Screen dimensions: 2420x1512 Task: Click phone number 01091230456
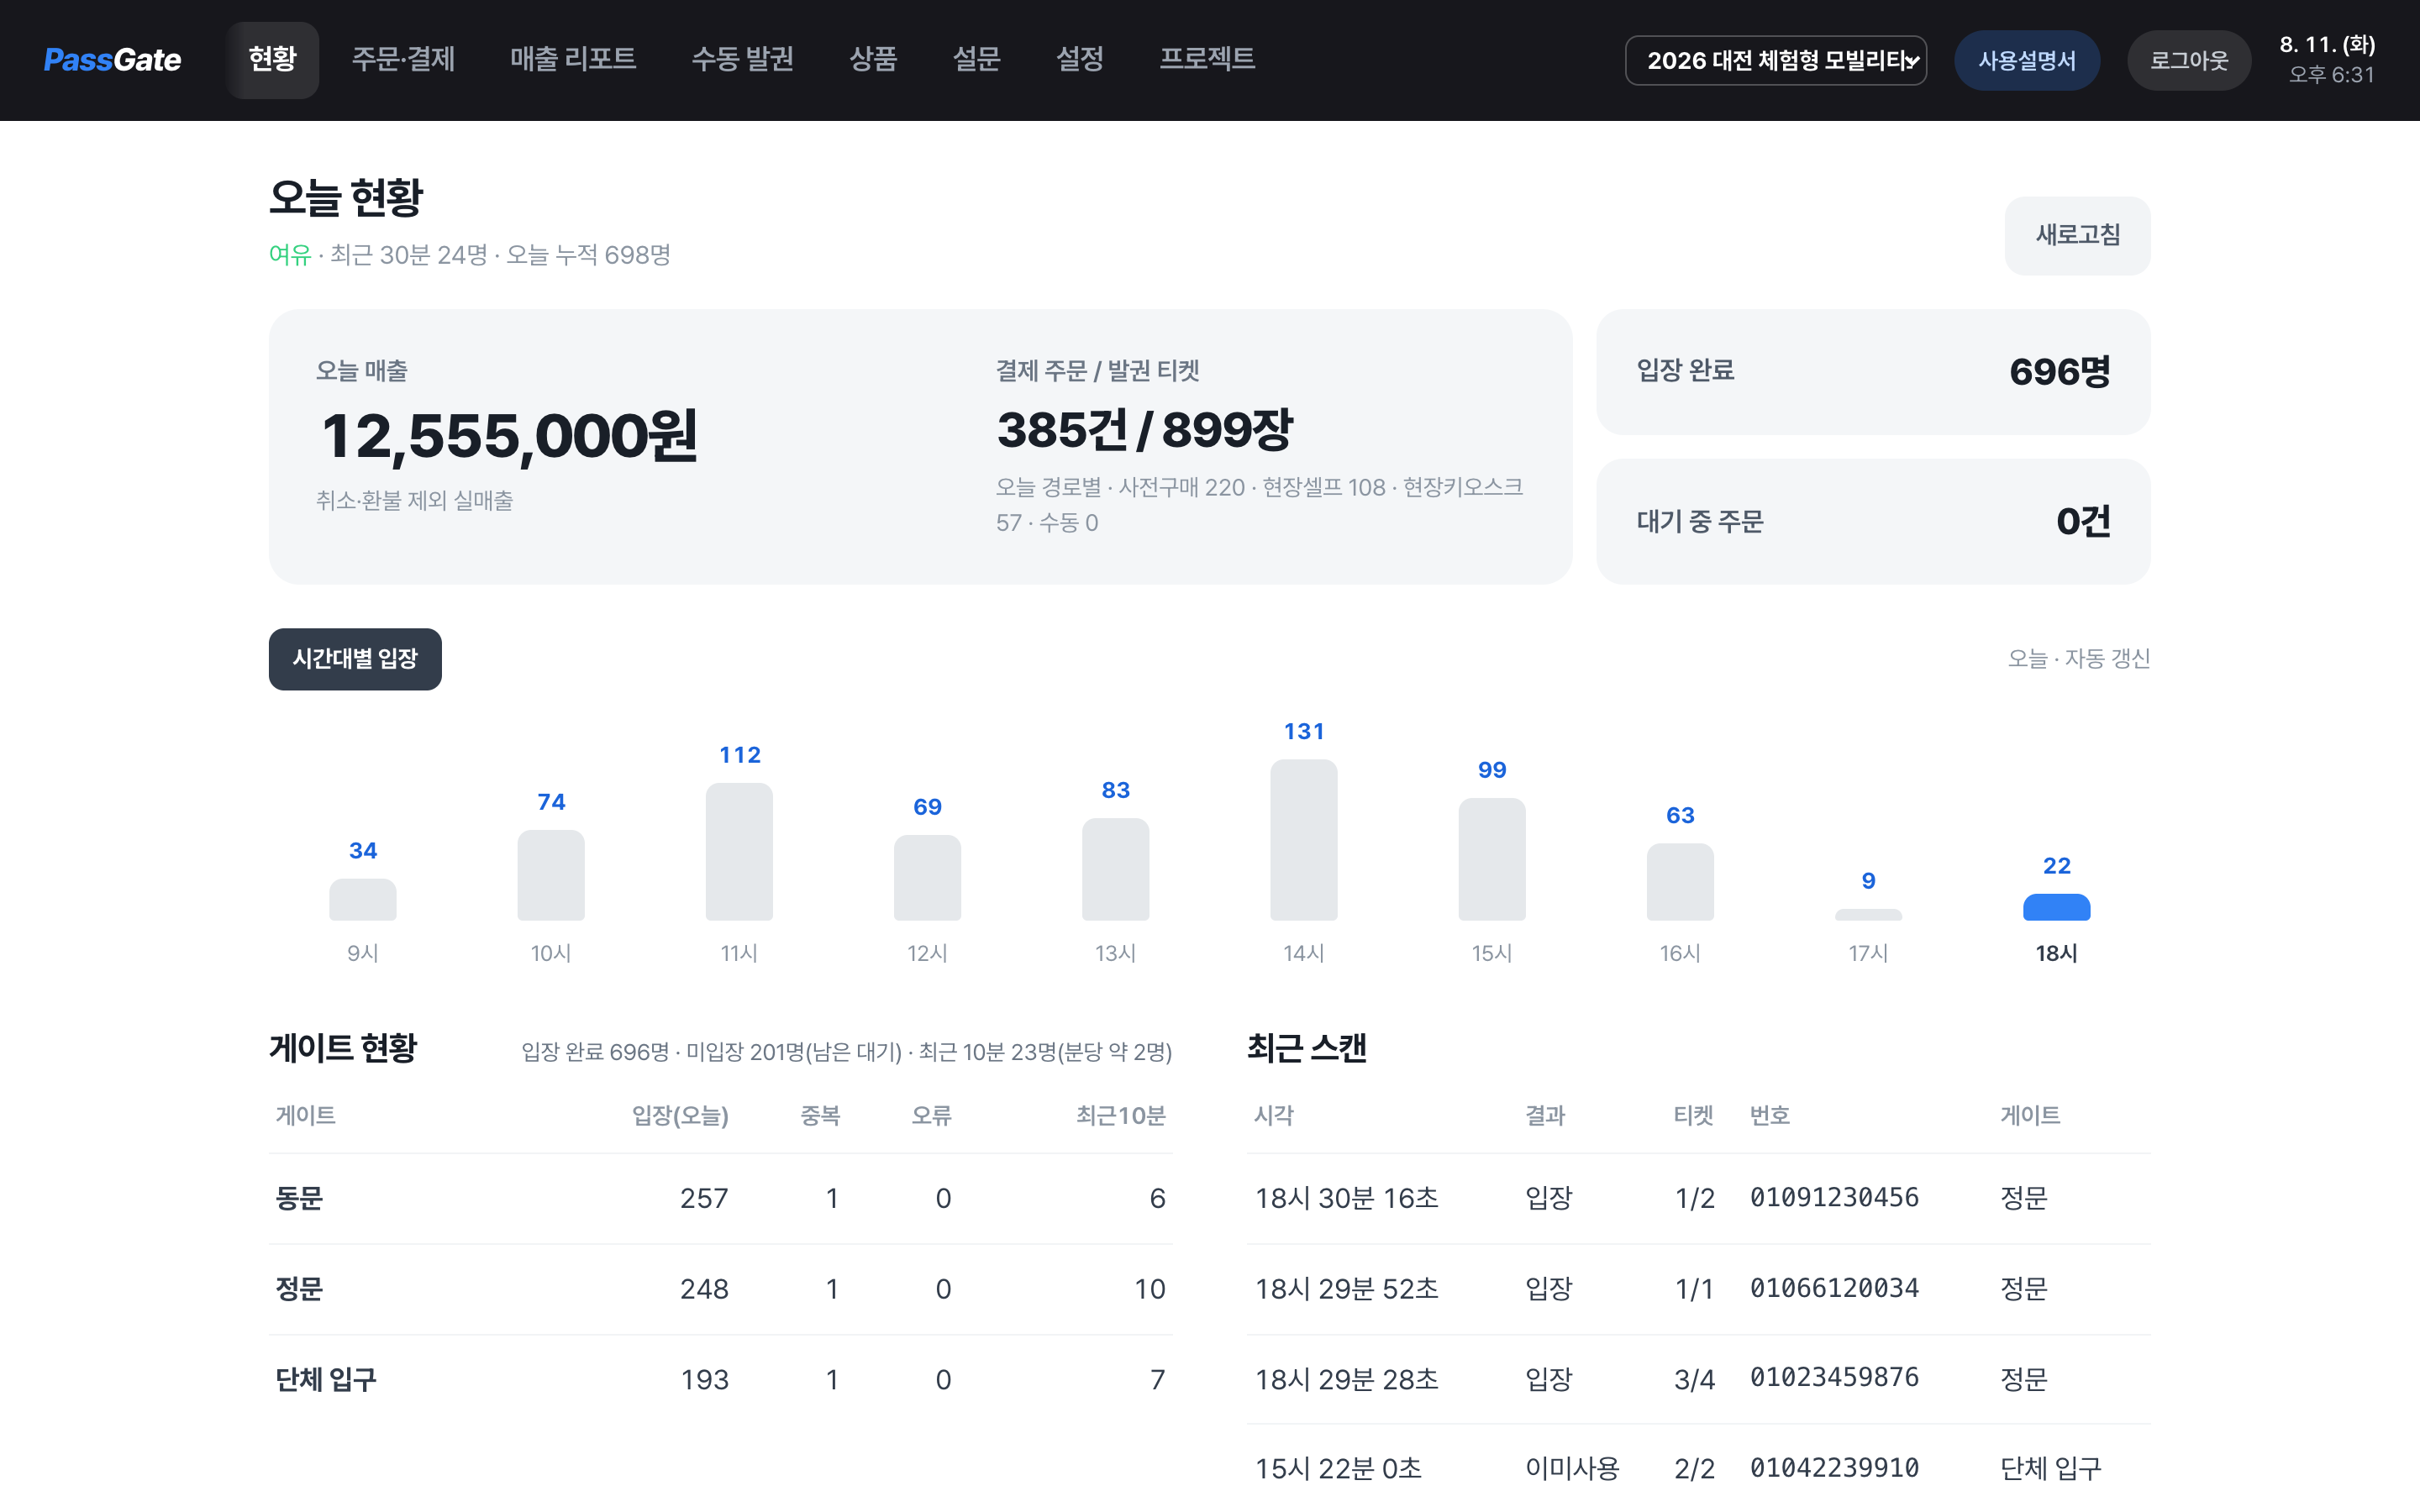click(1834, 1198)
